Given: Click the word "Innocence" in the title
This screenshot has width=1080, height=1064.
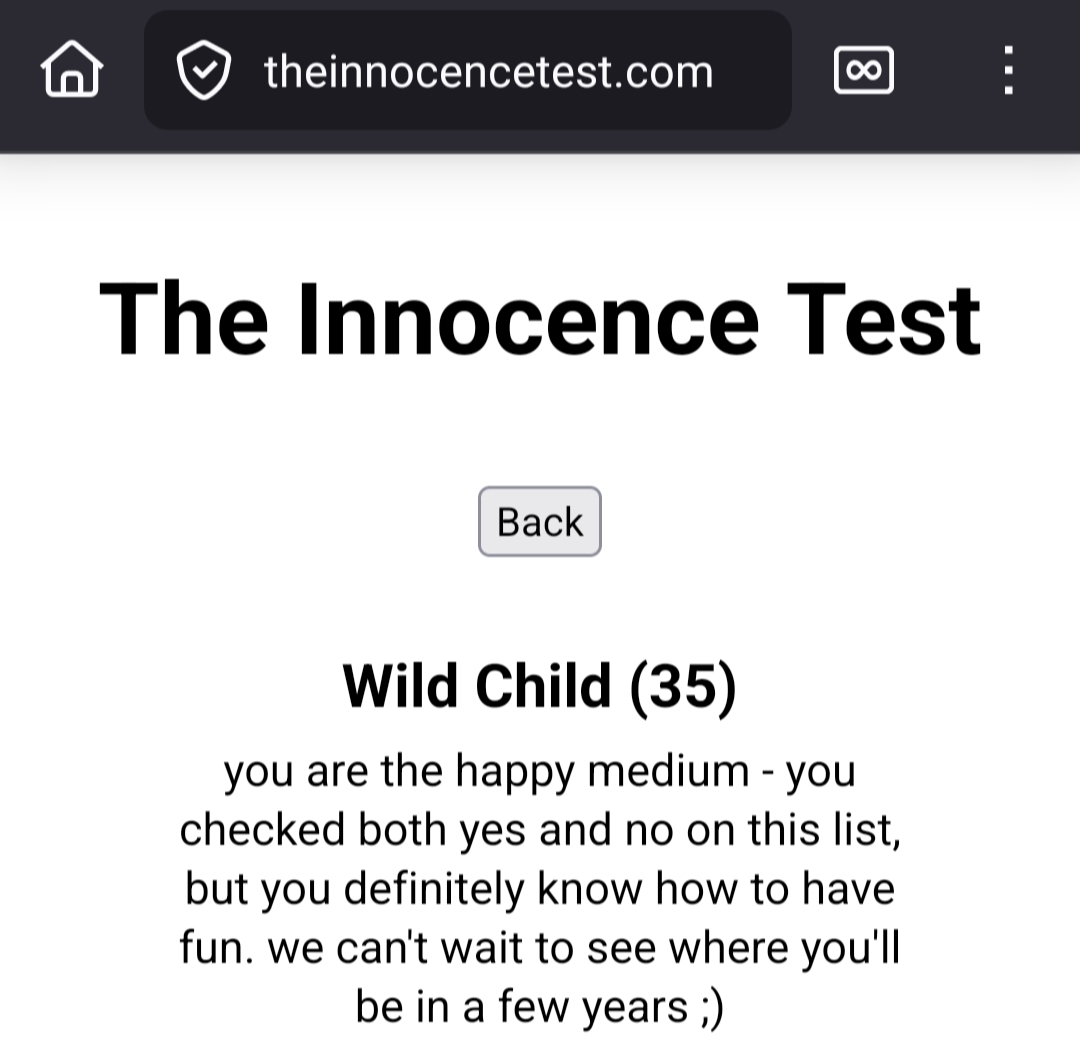Looking at the screenshot, I should click(528, 320).
